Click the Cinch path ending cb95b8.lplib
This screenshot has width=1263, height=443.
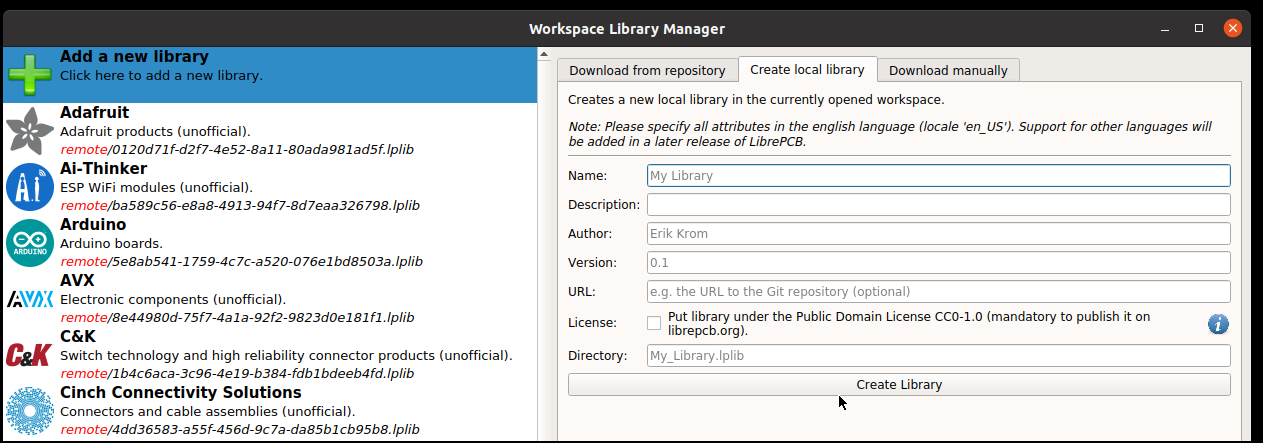(x=239, y=430)
